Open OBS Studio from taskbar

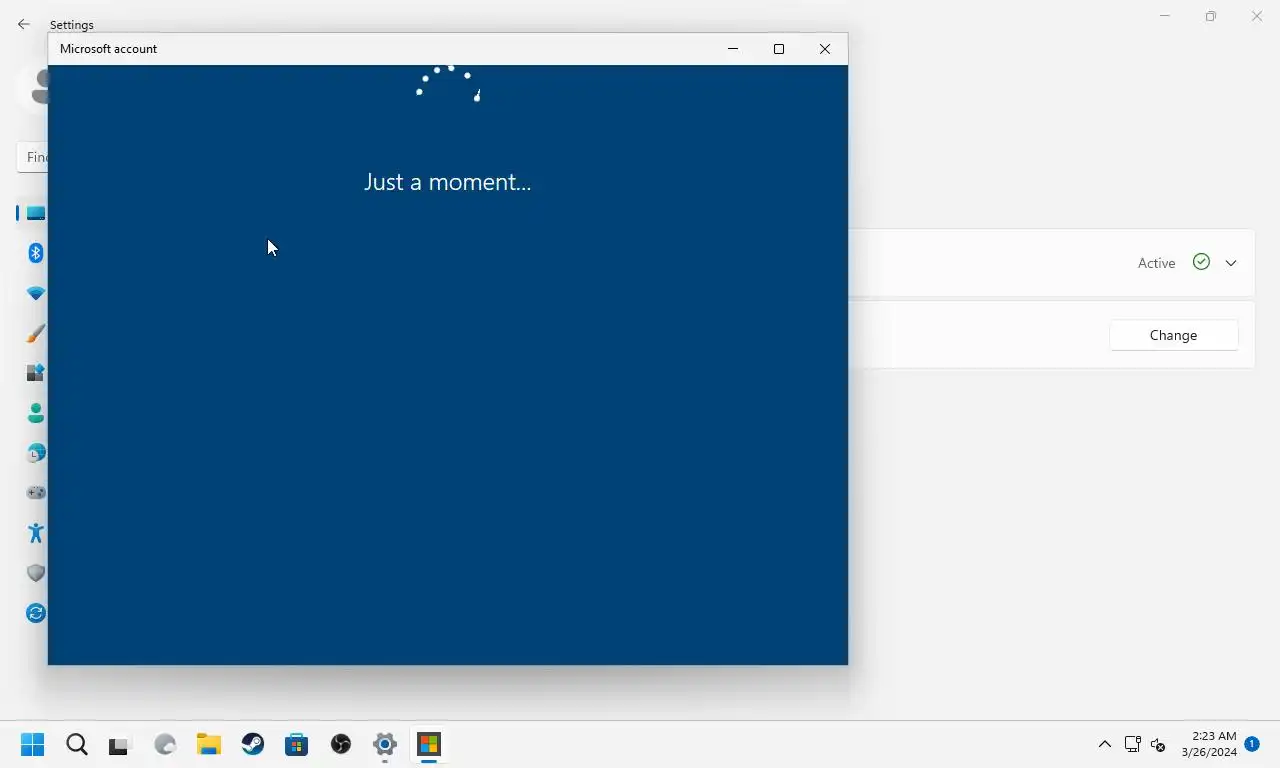click(341, 744)
